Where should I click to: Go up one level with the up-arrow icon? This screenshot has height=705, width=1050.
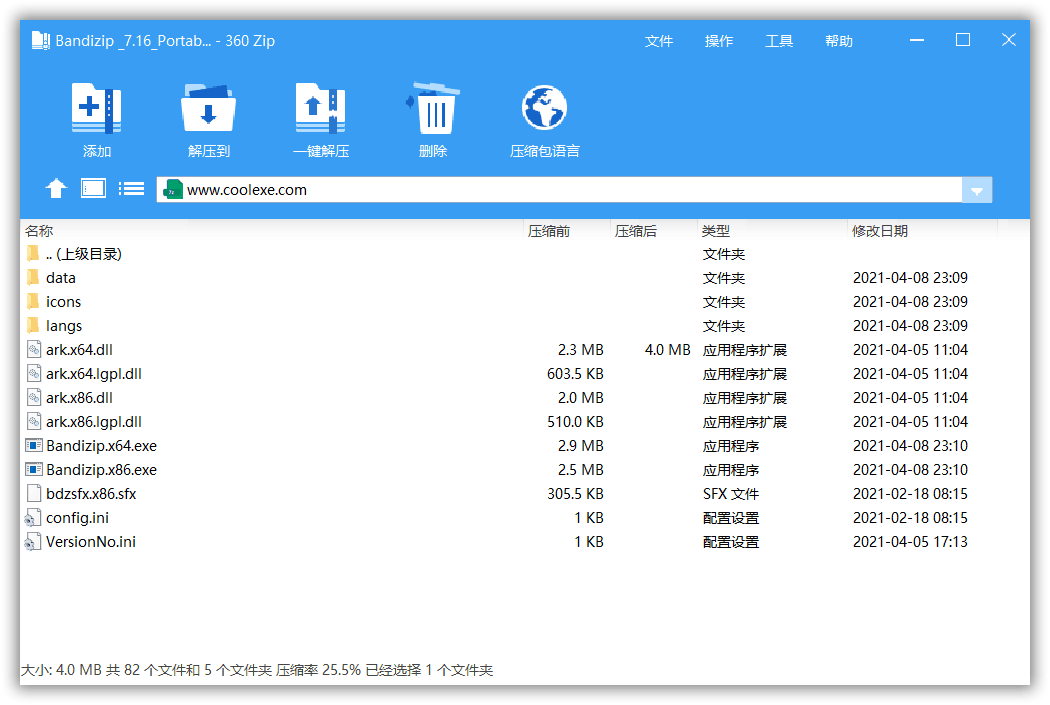[x=56, y=189]
